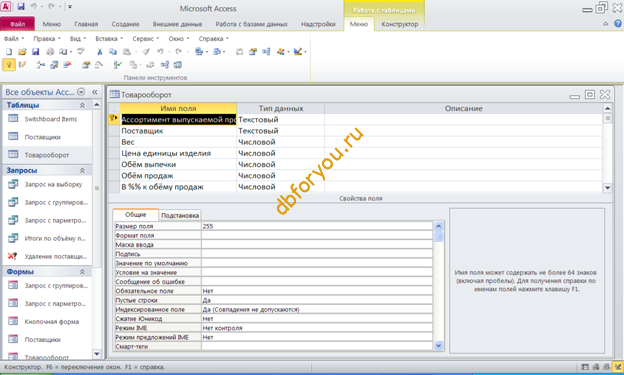Switch to the Главная ribbon tab

[86, 24]
